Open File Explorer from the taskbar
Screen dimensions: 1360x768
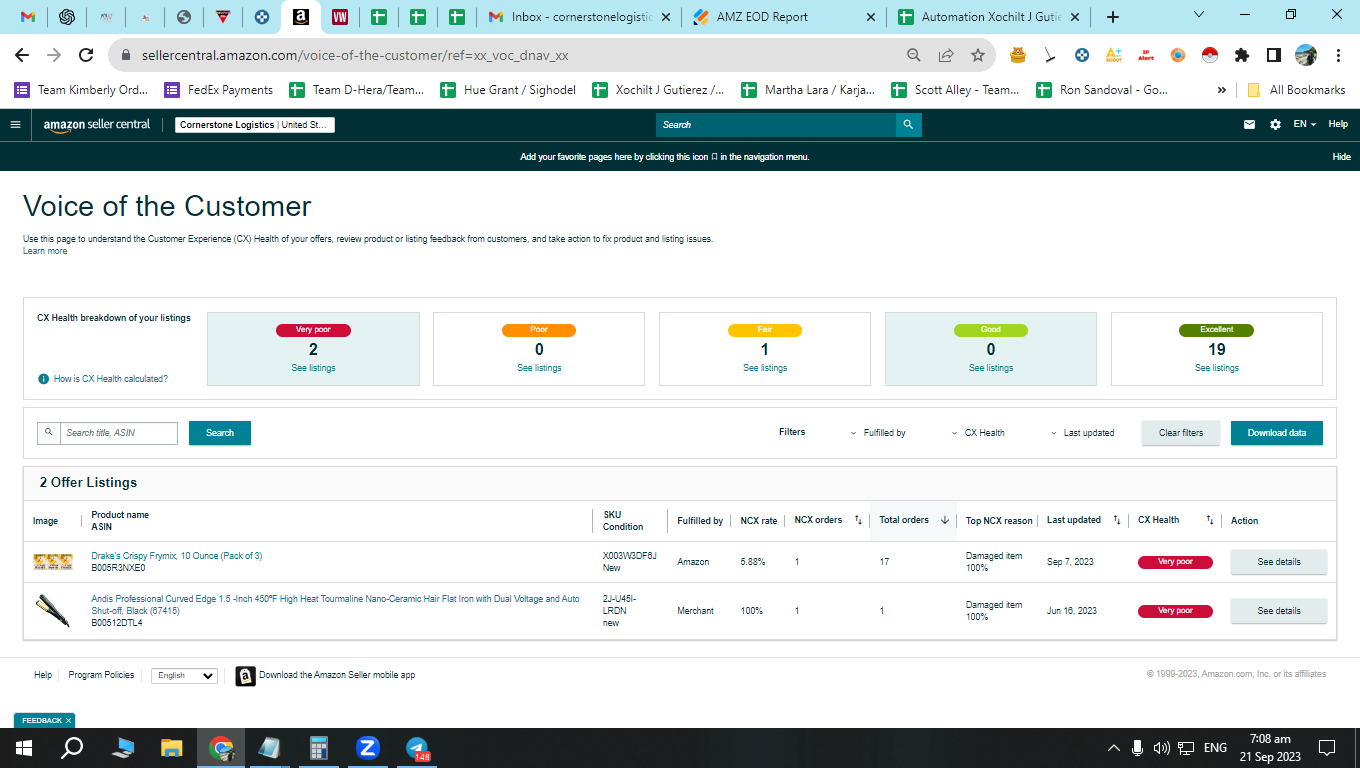(x=172, y=747)
